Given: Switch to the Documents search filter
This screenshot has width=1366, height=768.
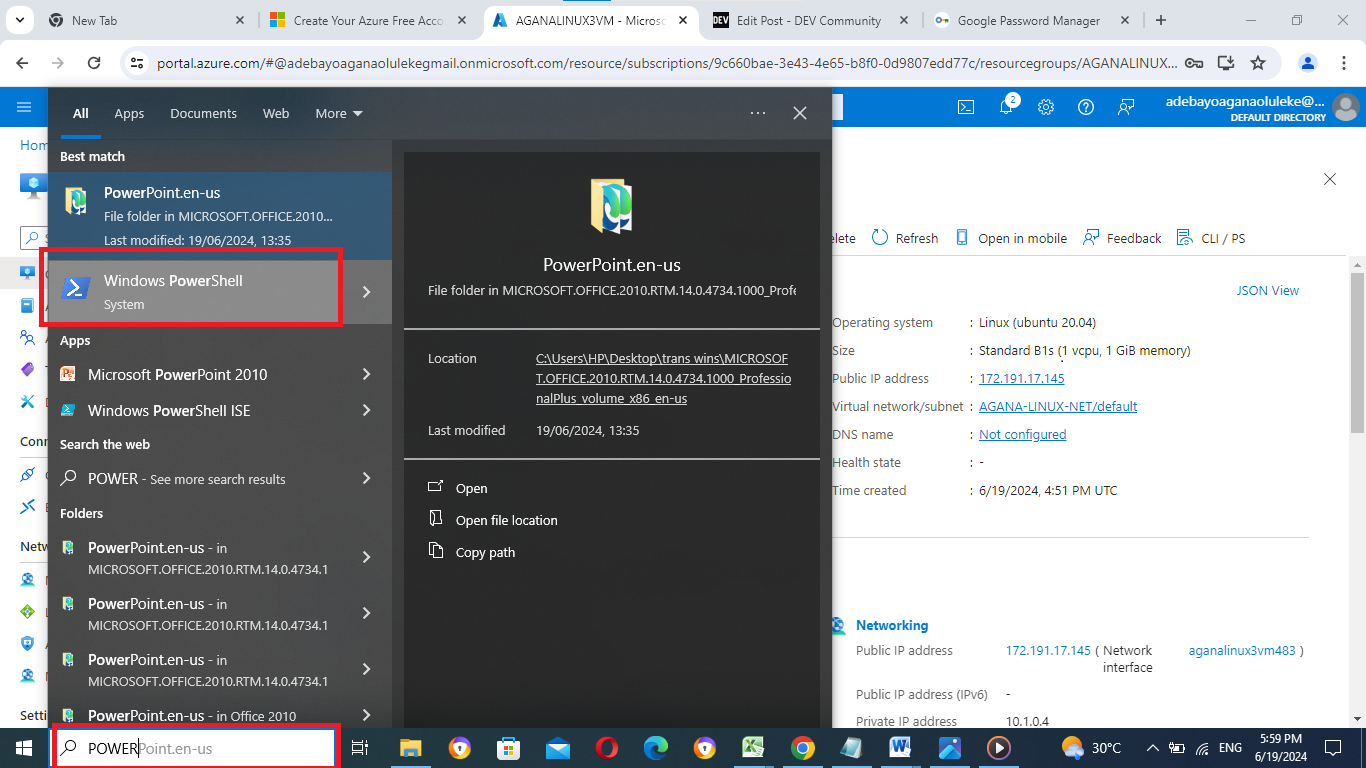Looking at the screenshot, I should pyautogui.click(x=203, y=113).
